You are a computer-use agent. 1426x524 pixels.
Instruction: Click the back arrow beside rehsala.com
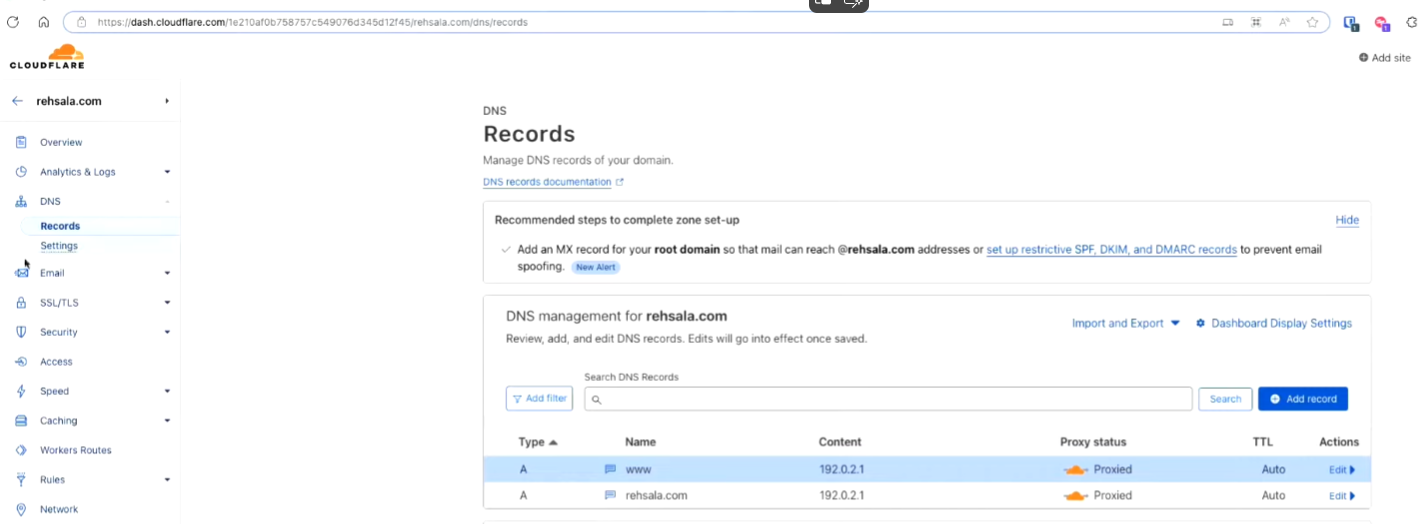point(17,101)
